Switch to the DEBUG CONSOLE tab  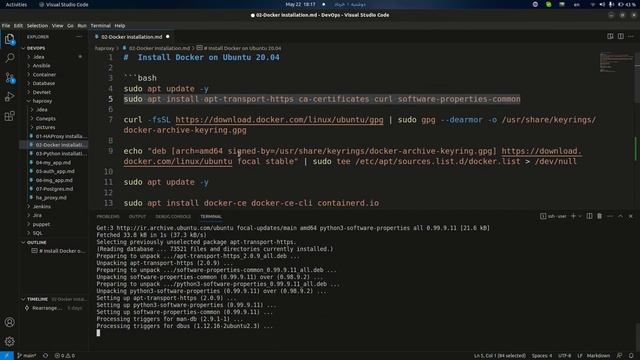tap(173, 216)
